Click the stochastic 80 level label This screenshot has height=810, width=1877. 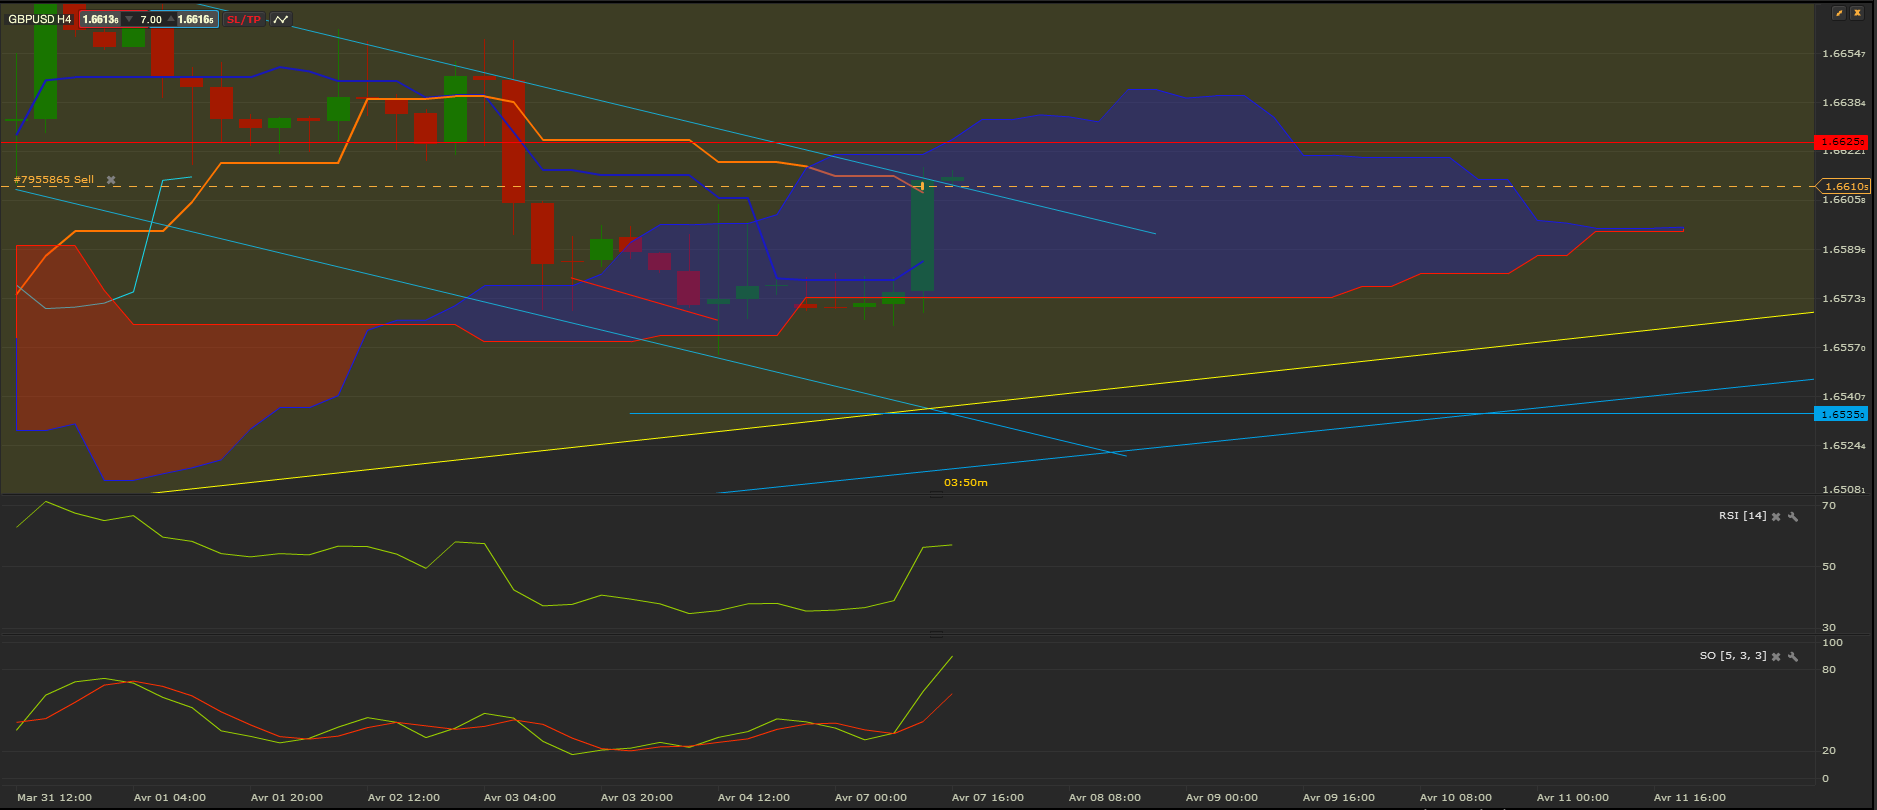point(1829,670)
